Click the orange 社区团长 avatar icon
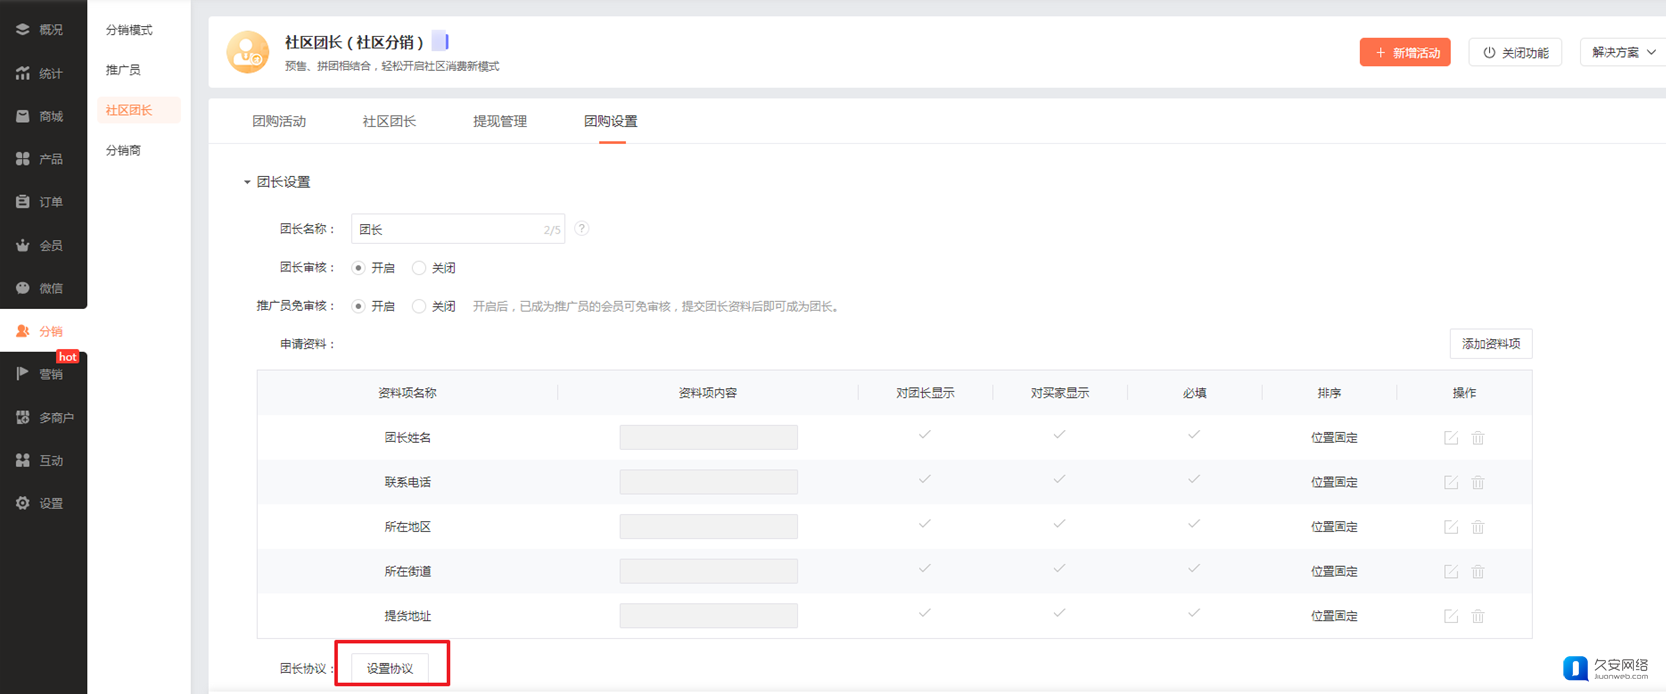Screen dimensions: 1666x694 pyautogui.click(x=247, y=52)
